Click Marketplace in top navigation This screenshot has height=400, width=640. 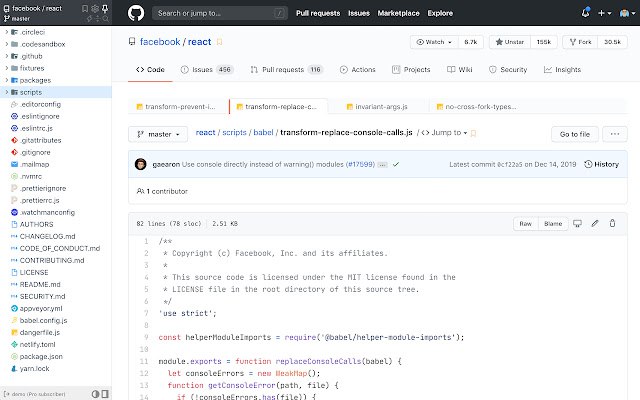pyautogui.click(x=398, y=13)
